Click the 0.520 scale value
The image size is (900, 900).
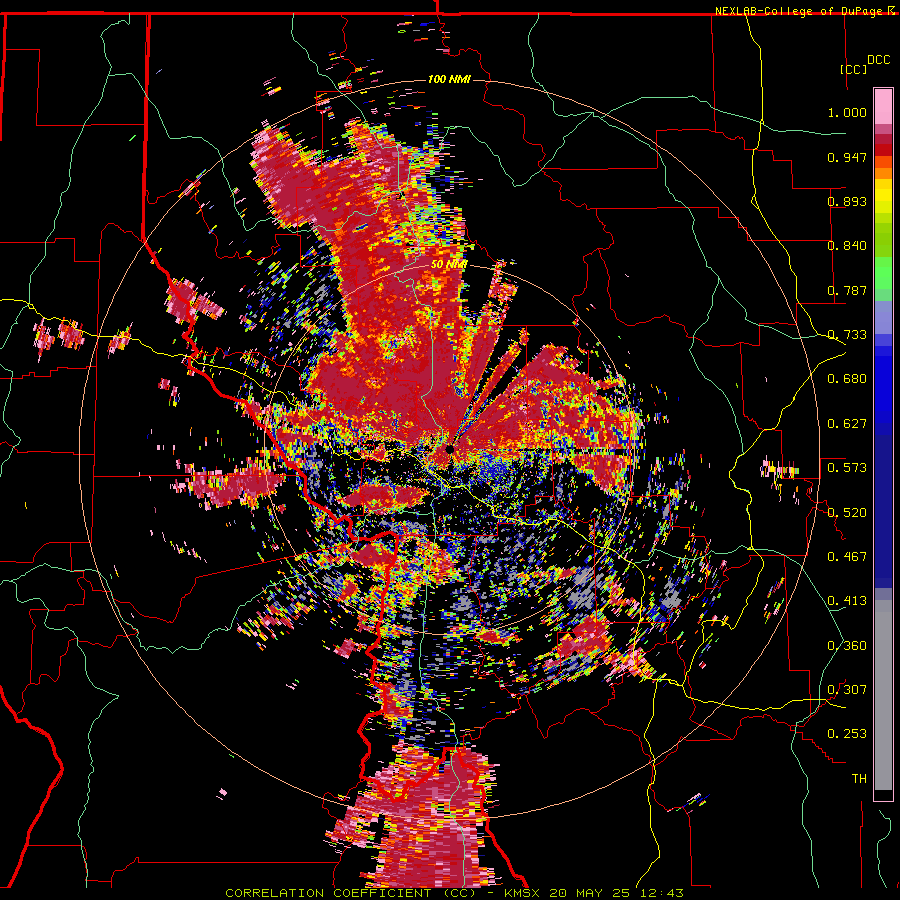pos(847,513)
